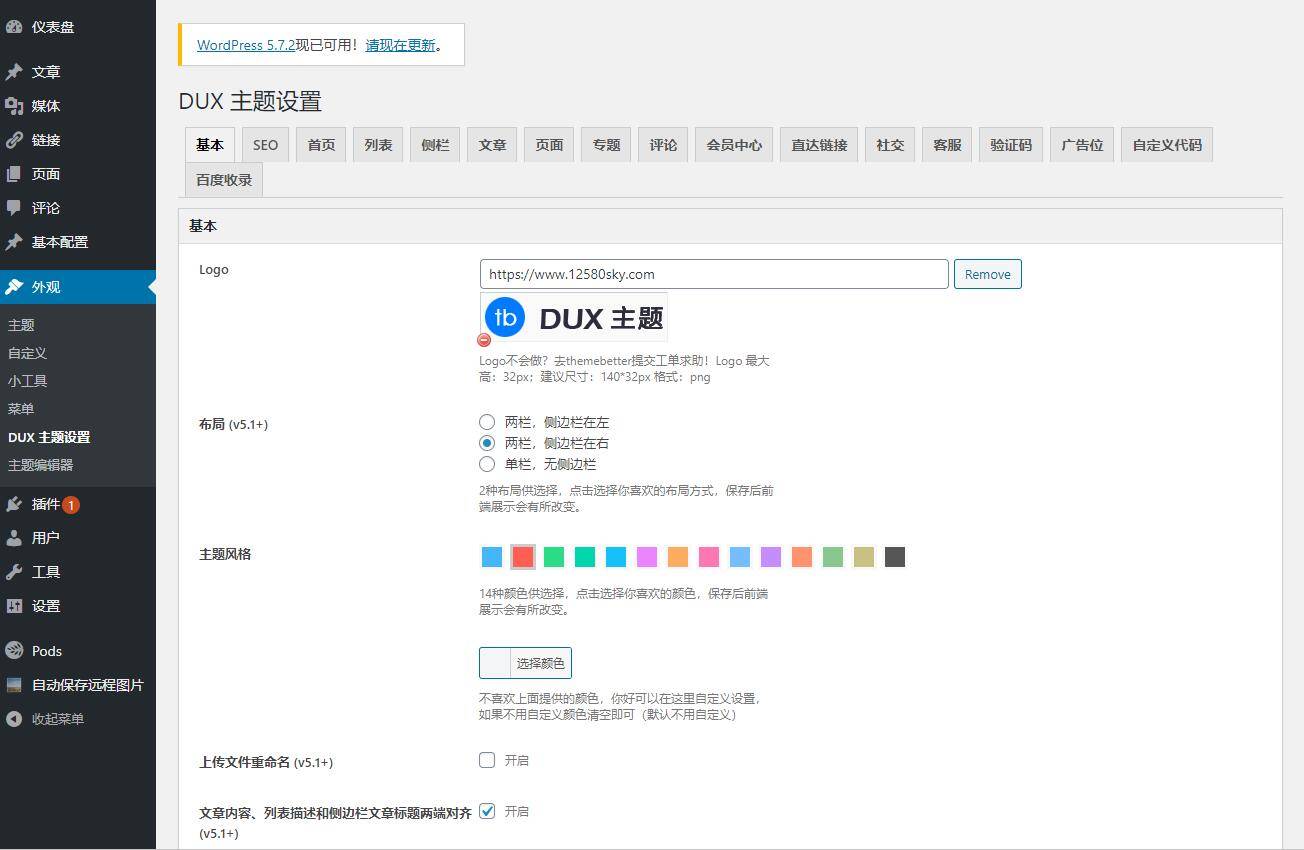Image resolution: width=1304 pixels, height=850 pixels.
Task: Open the 首页 settings tab
Action: [x=321, y=145]
